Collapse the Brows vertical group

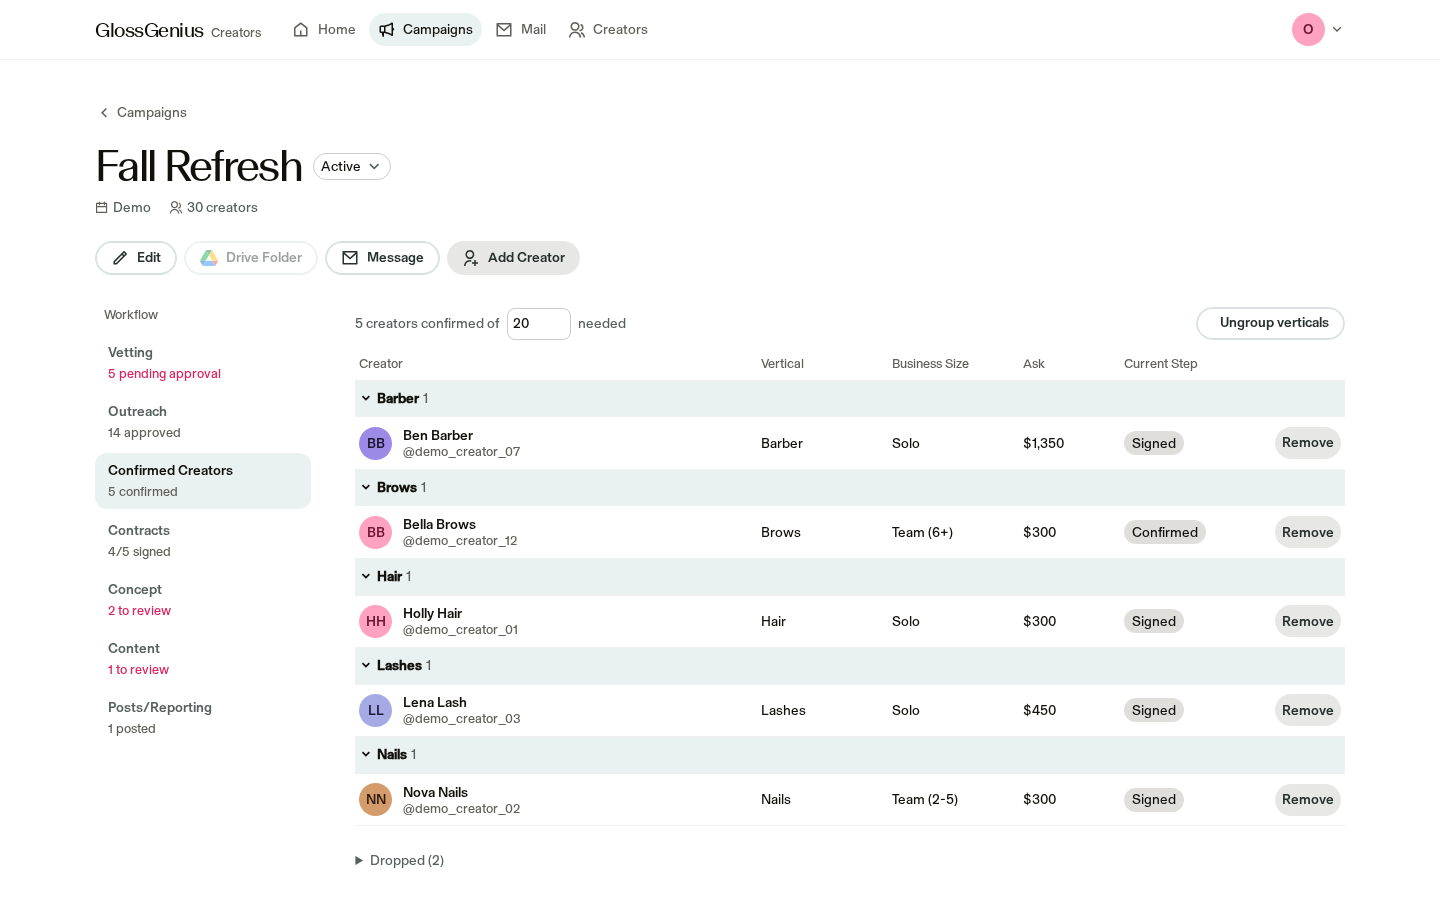[x=366, y=488]
